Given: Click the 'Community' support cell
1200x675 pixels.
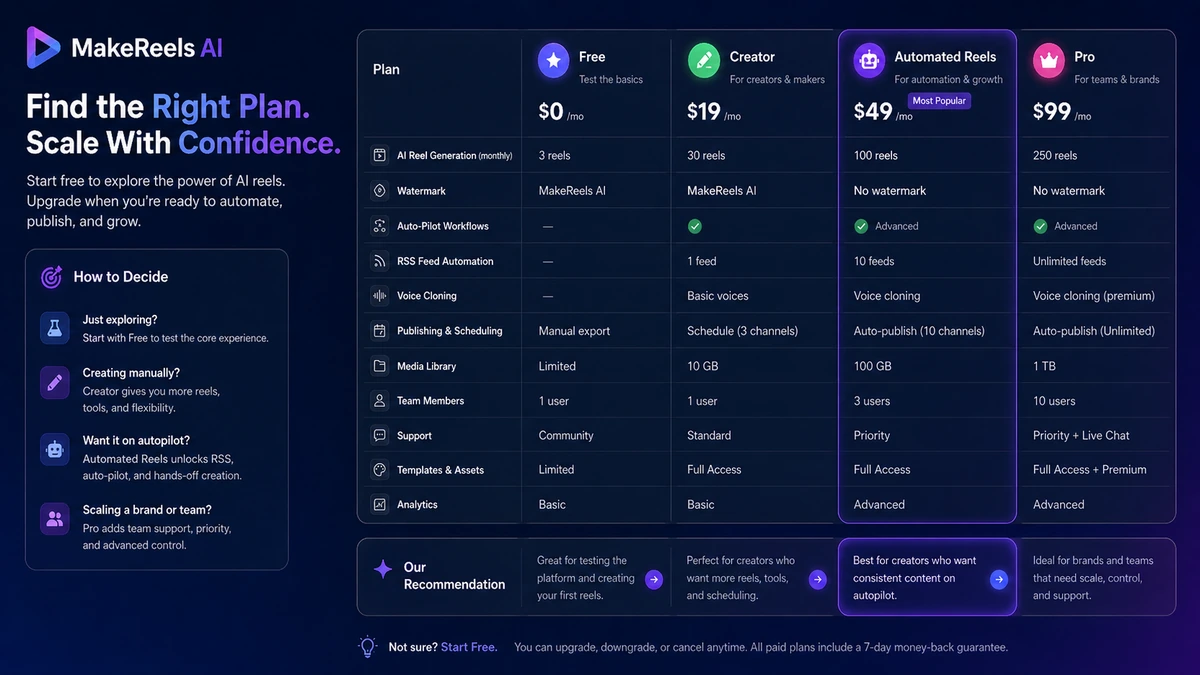Looking at the screenshot, I should [566, 436].
